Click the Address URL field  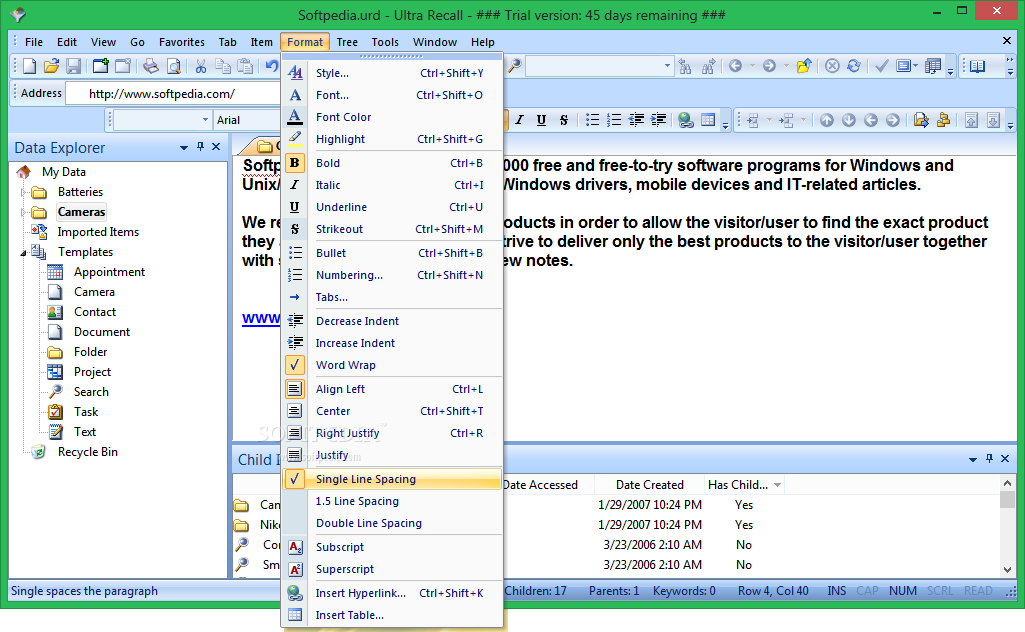(175, 93)
